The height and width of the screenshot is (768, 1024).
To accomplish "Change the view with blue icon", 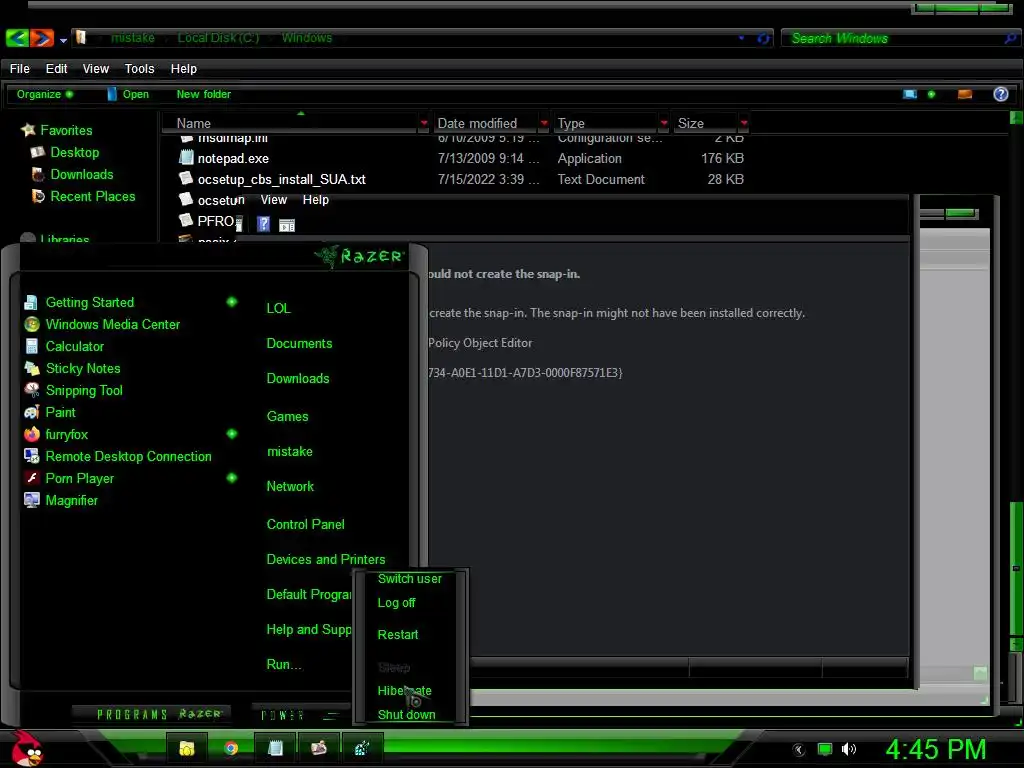I will click(910, 95).
